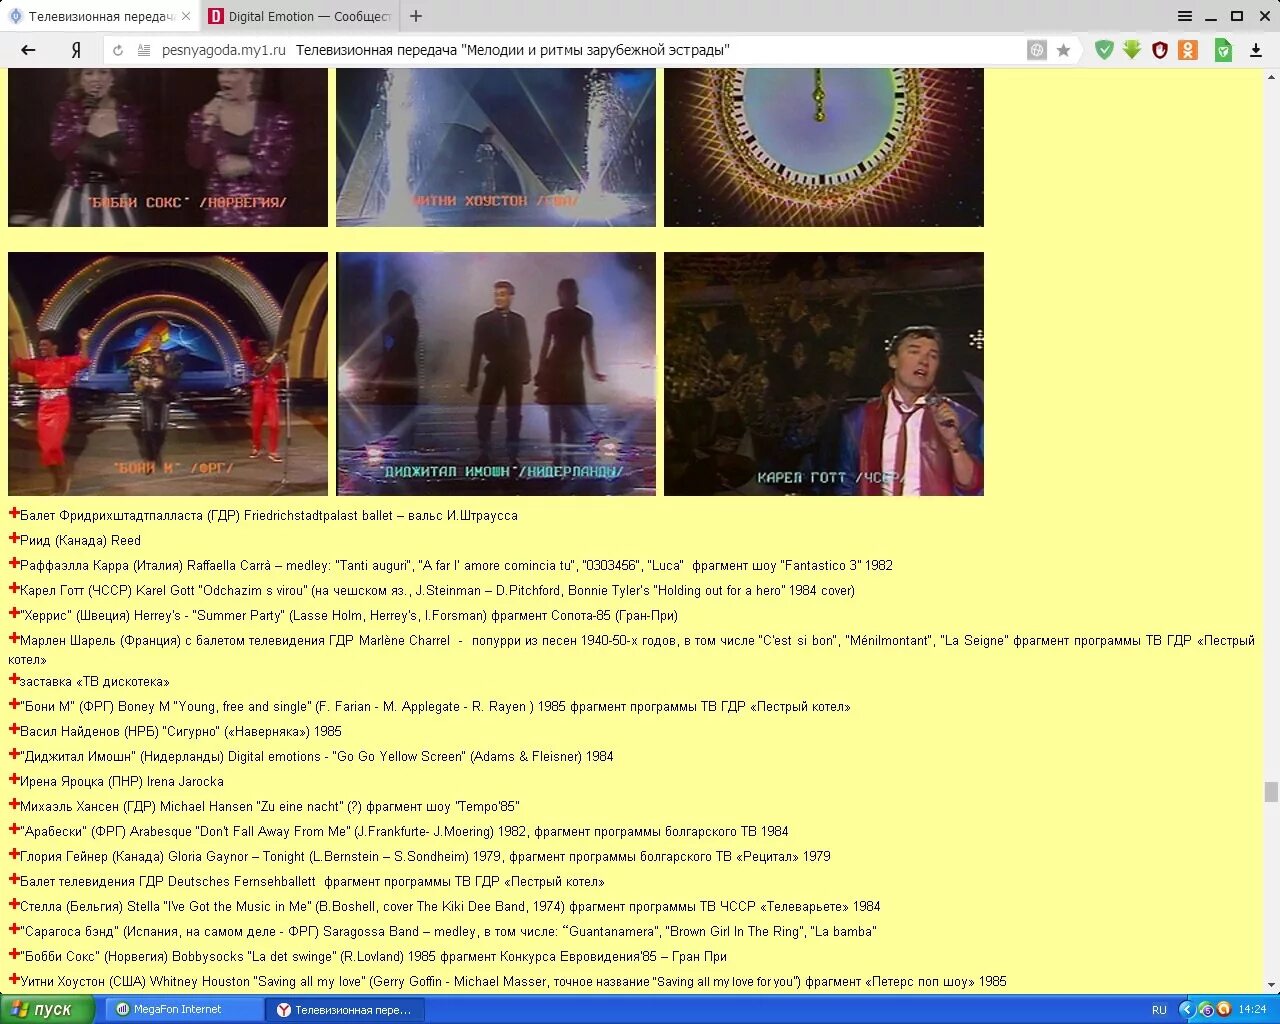Reload the page with the refresh icon
Viewport: 1280px width, 1024px height.
[x=118, y=50]
